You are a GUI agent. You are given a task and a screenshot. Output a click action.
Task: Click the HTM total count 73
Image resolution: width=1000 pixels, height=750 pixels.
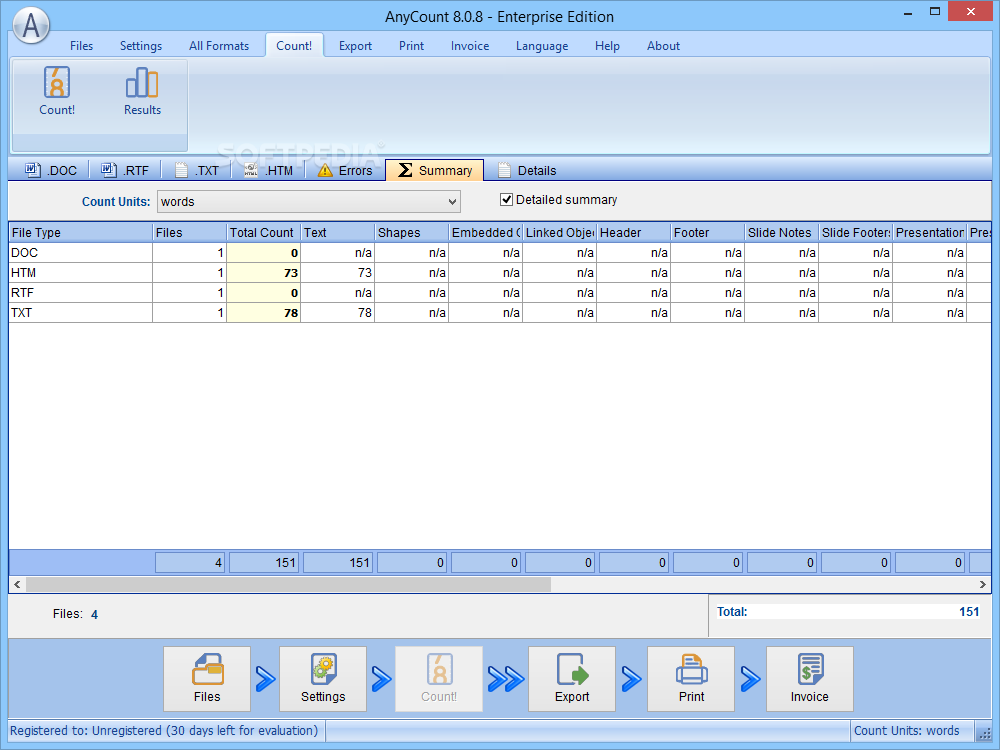tap(263, 272)
